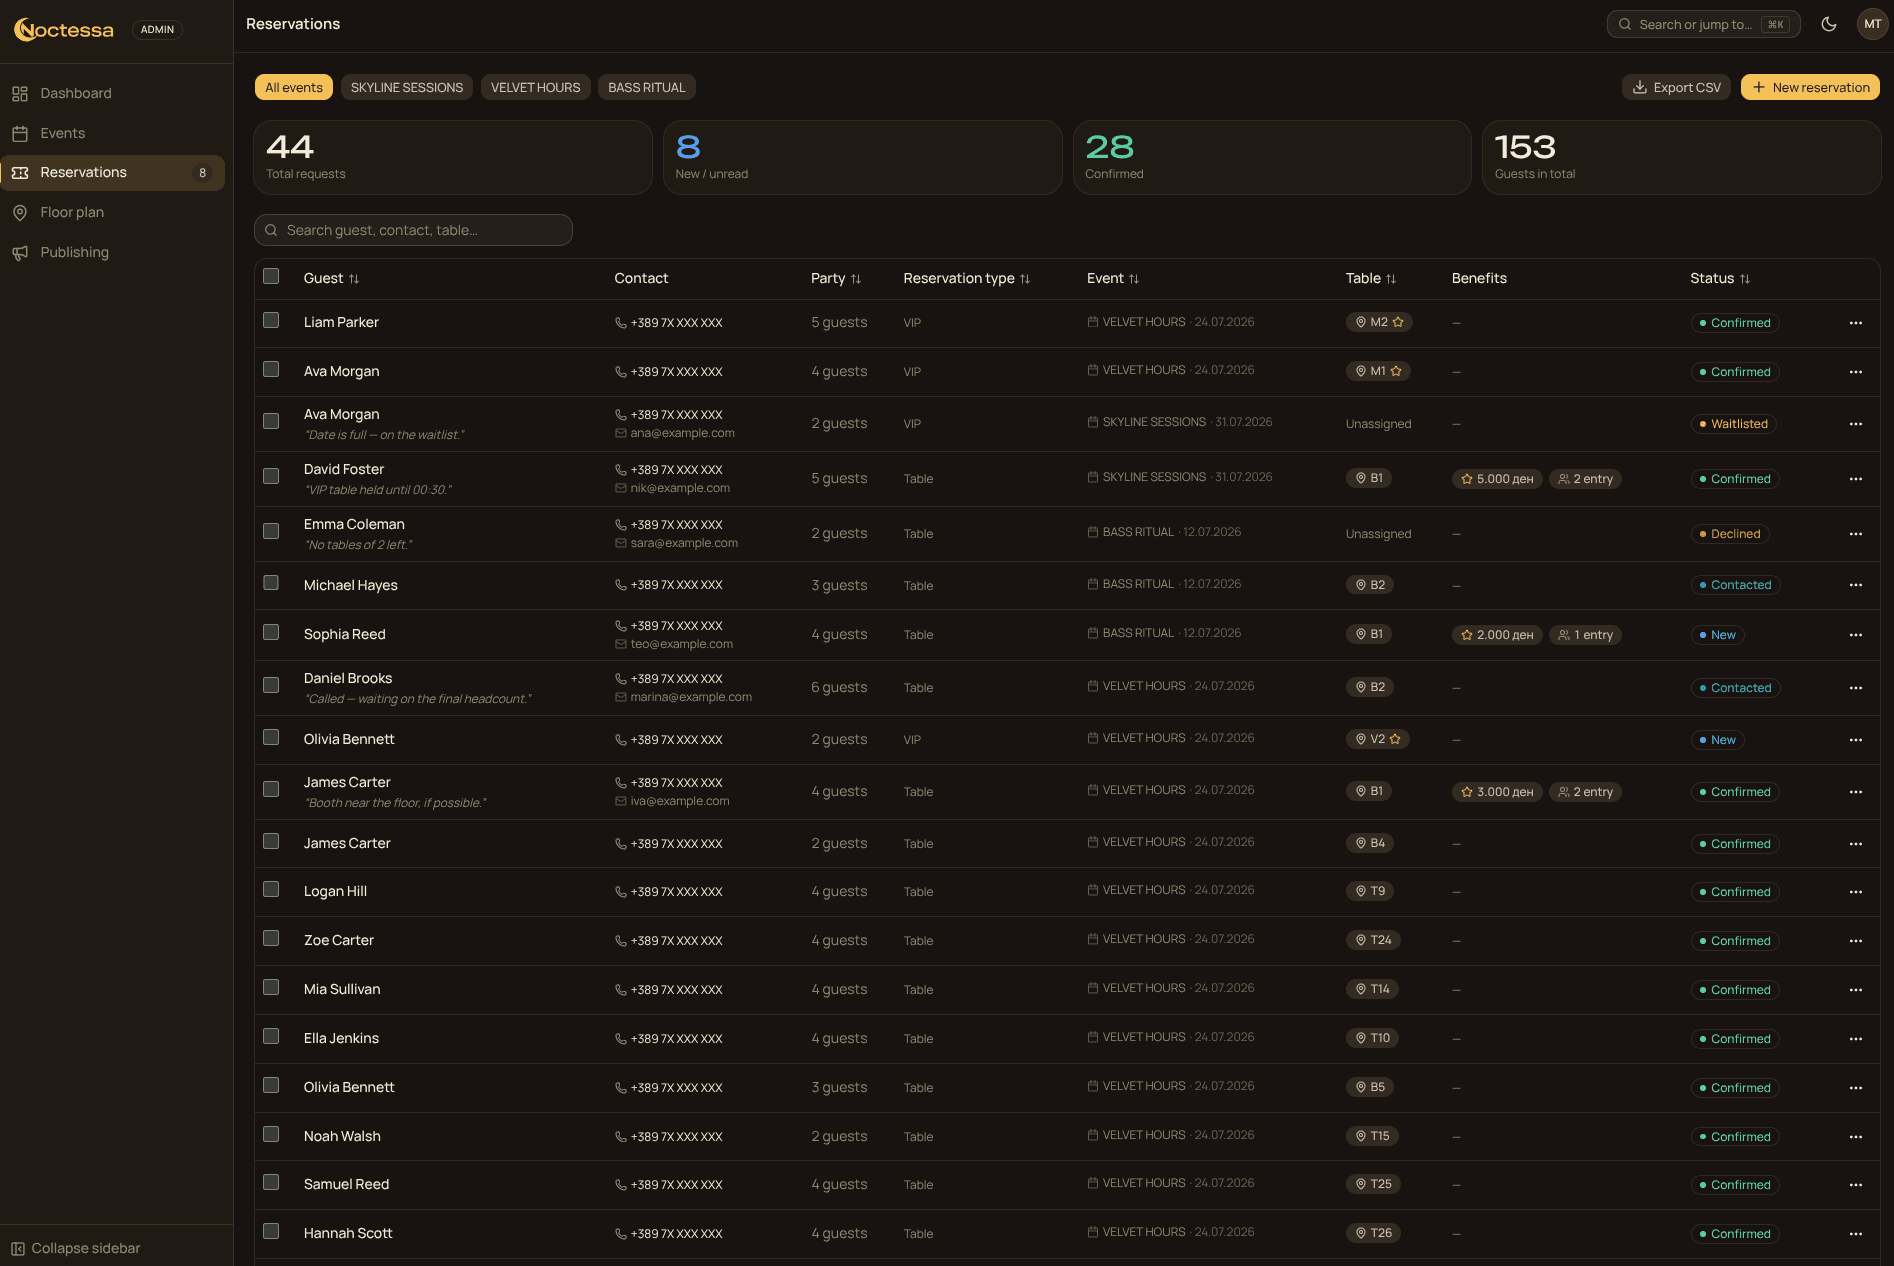Open actions menu for David Foster

pos(1856,479)
